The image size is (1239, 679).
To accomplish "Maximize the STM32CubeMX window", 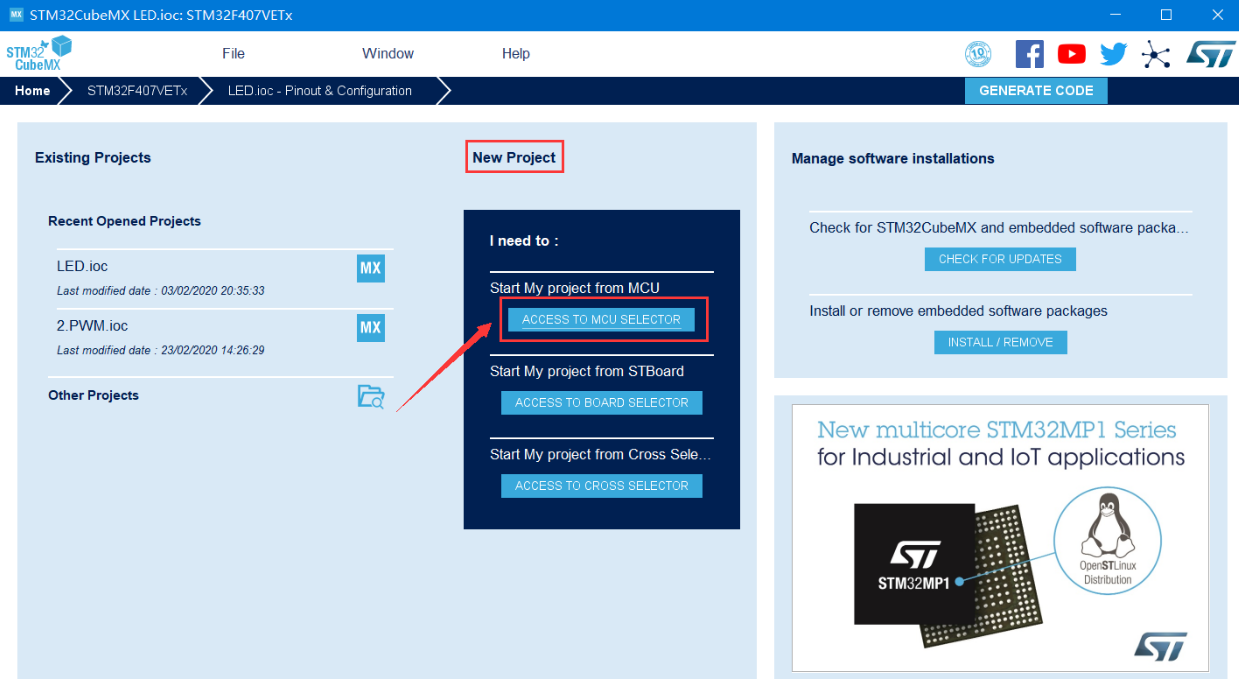I will coord(1166,15).
